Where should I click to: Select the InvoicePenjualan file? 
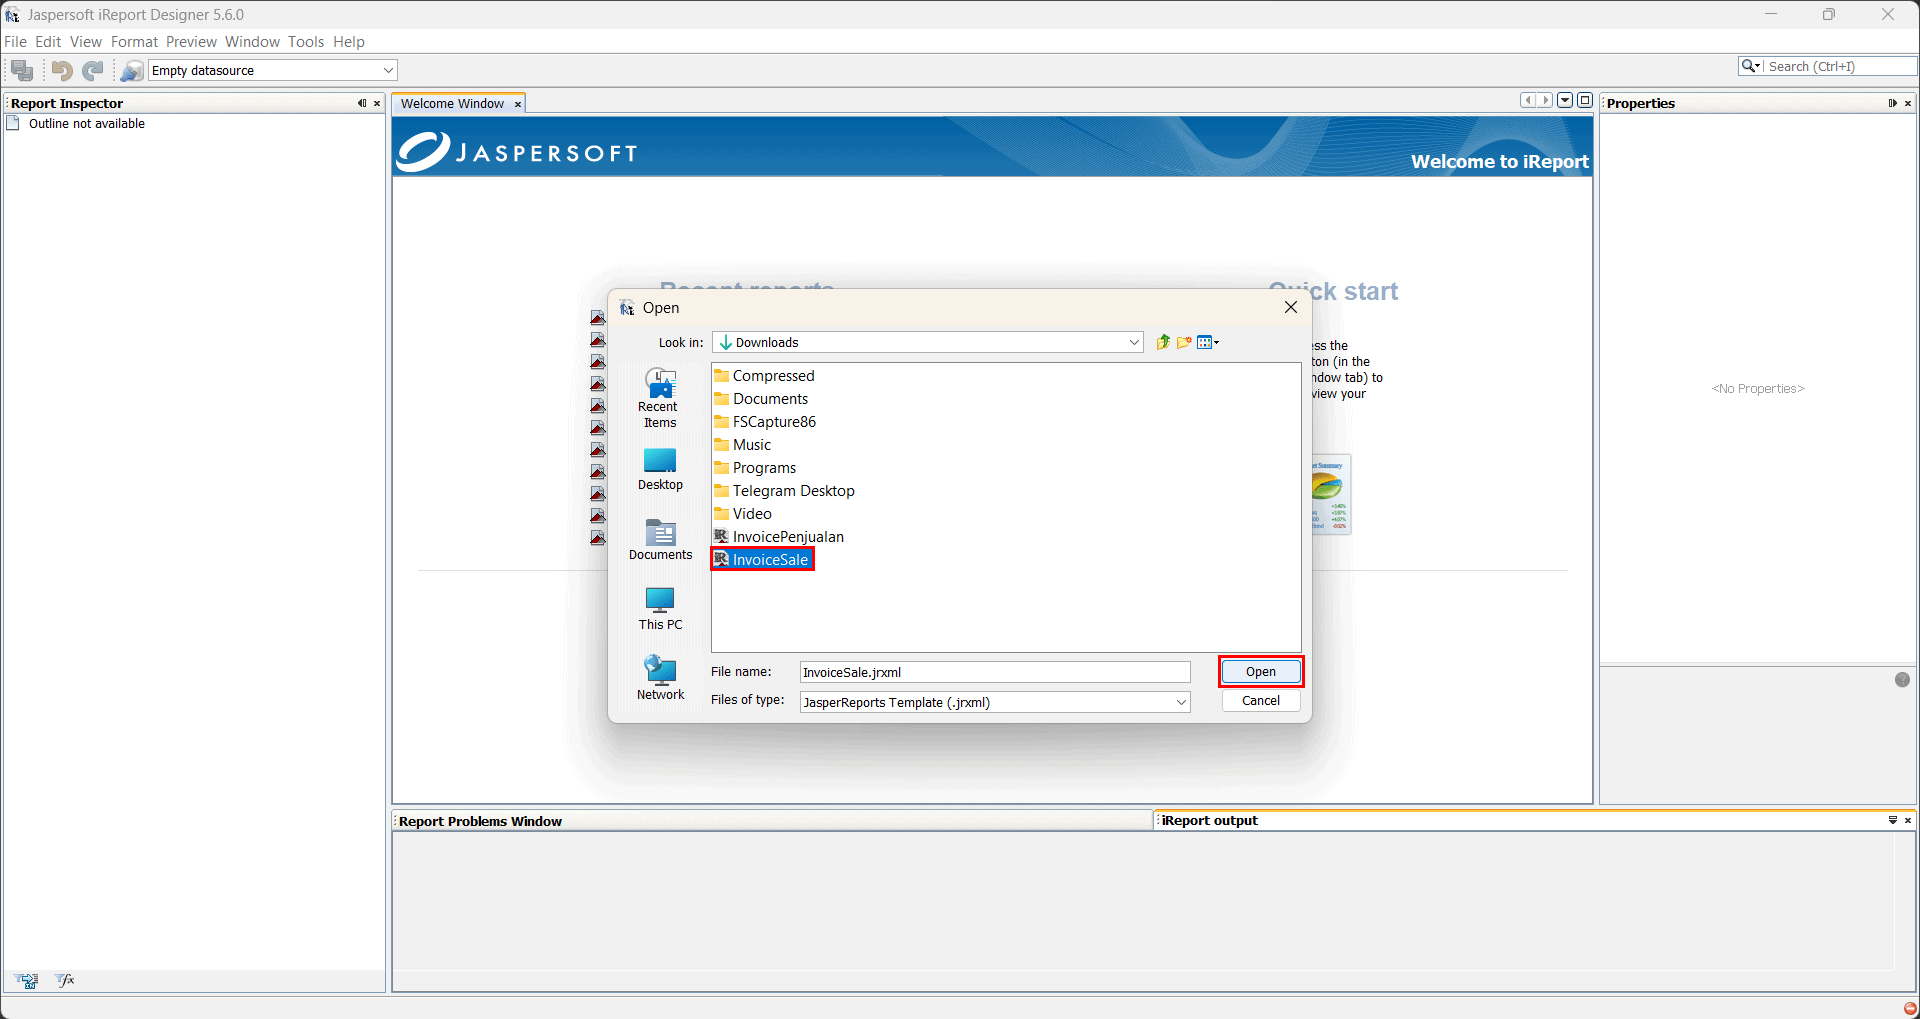tap(779, 537)
